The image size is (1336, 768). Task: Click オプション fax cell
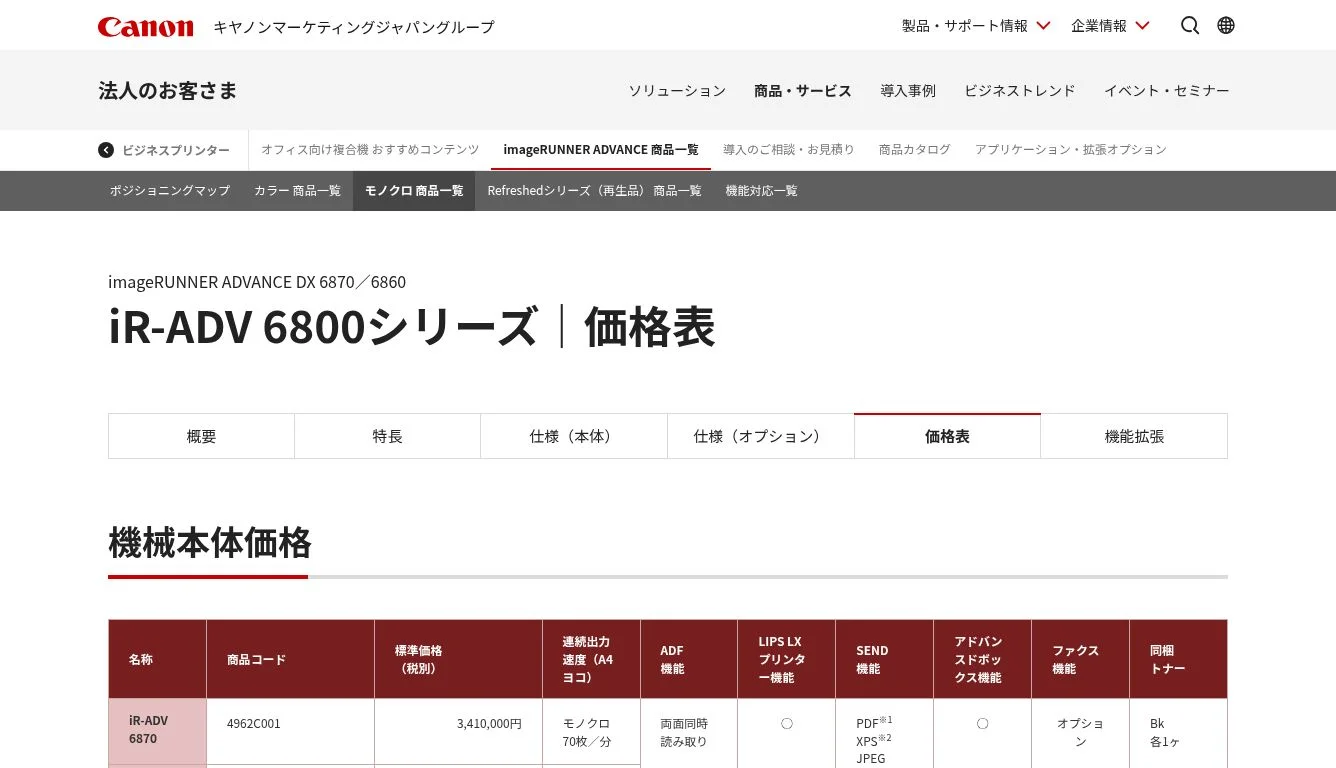coord(1081,732)
